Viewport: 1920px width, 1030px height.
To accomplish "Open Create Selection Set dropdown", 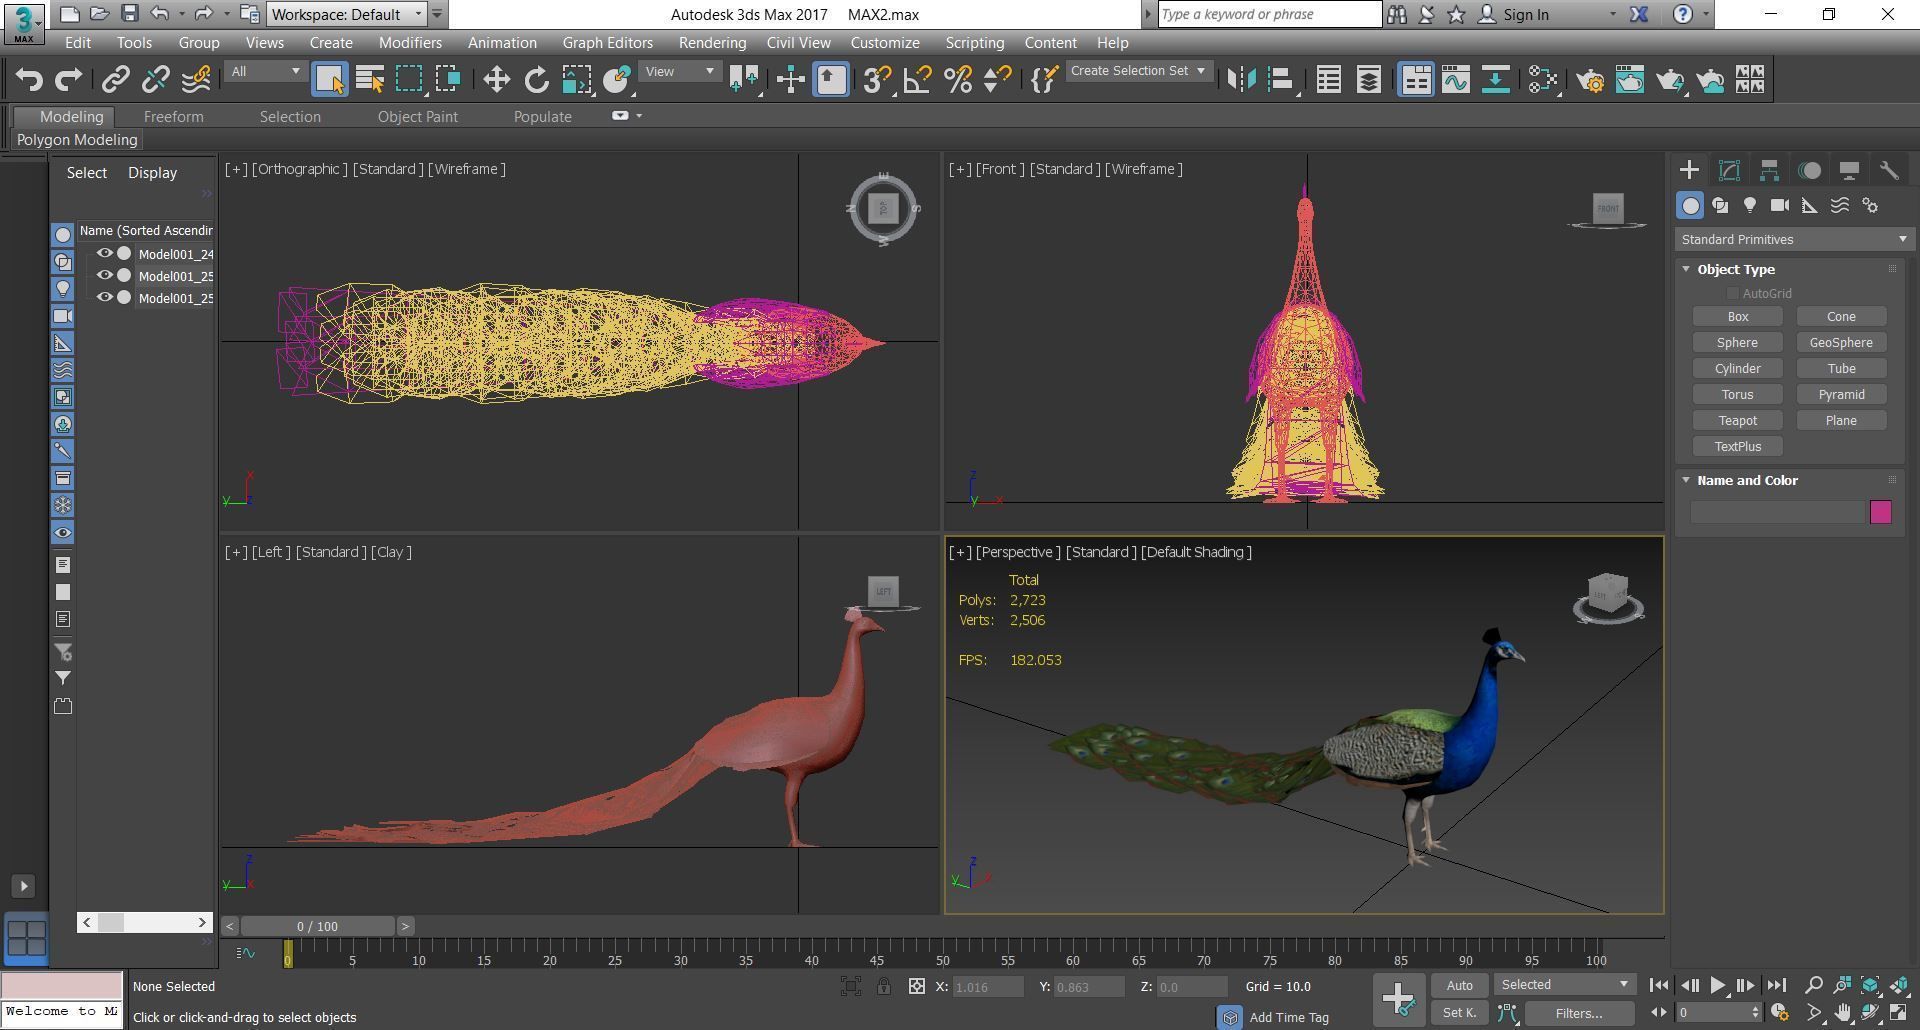I will pyautogui.click(x=1138, y=71).
